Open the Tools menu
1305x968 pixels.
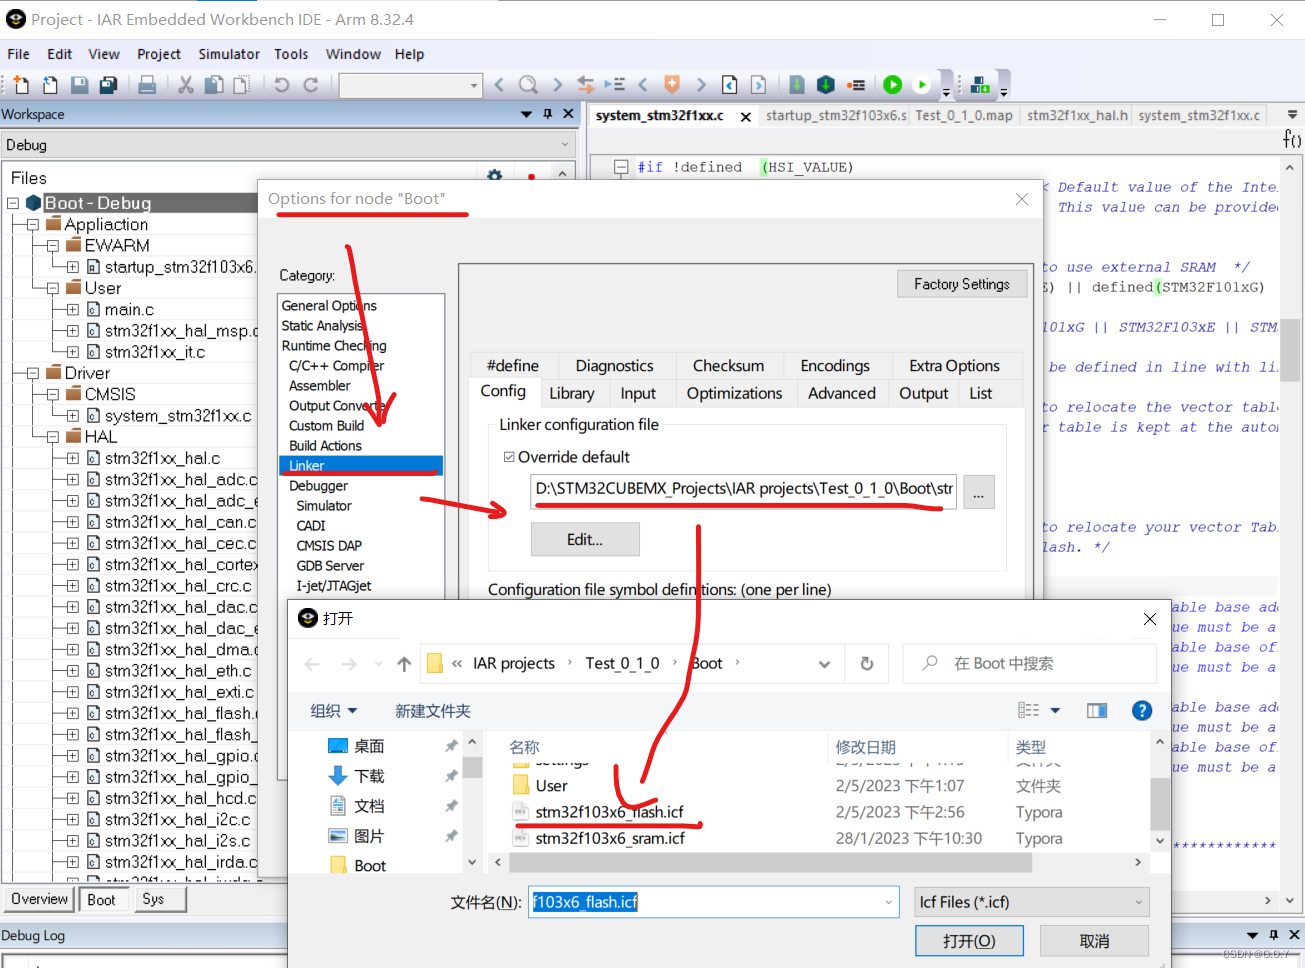(x=291, y=54)
